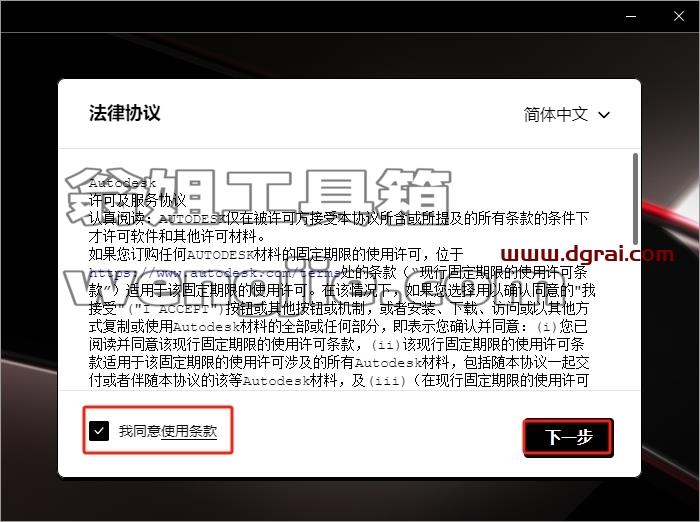Minimize the installer window
The image size is (700, 522).
pyautogui.click(x=631, y=17)
